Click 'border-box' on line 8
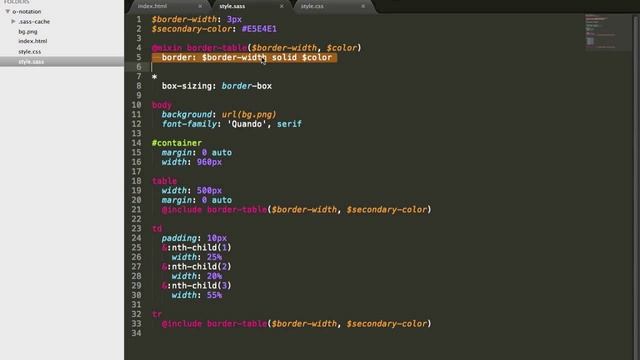 tap(247, 86)
